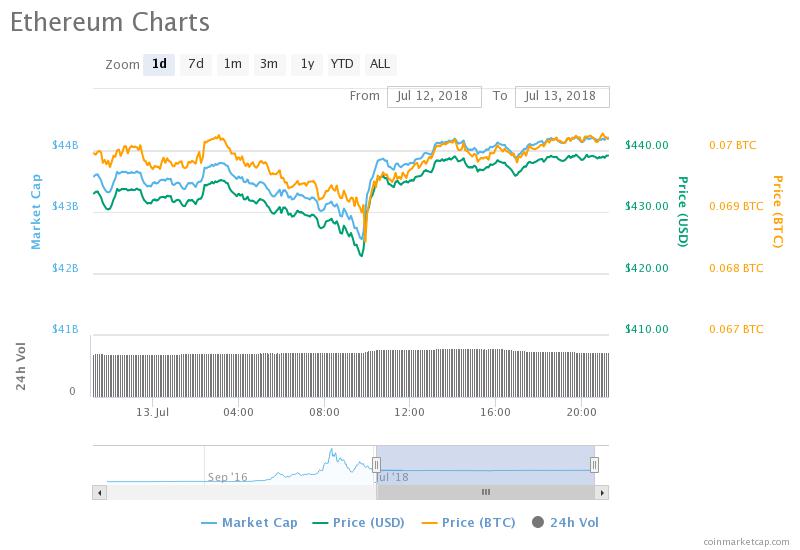Click the navigator left range handle
800x550 pixels.
[x=377, y=465]
